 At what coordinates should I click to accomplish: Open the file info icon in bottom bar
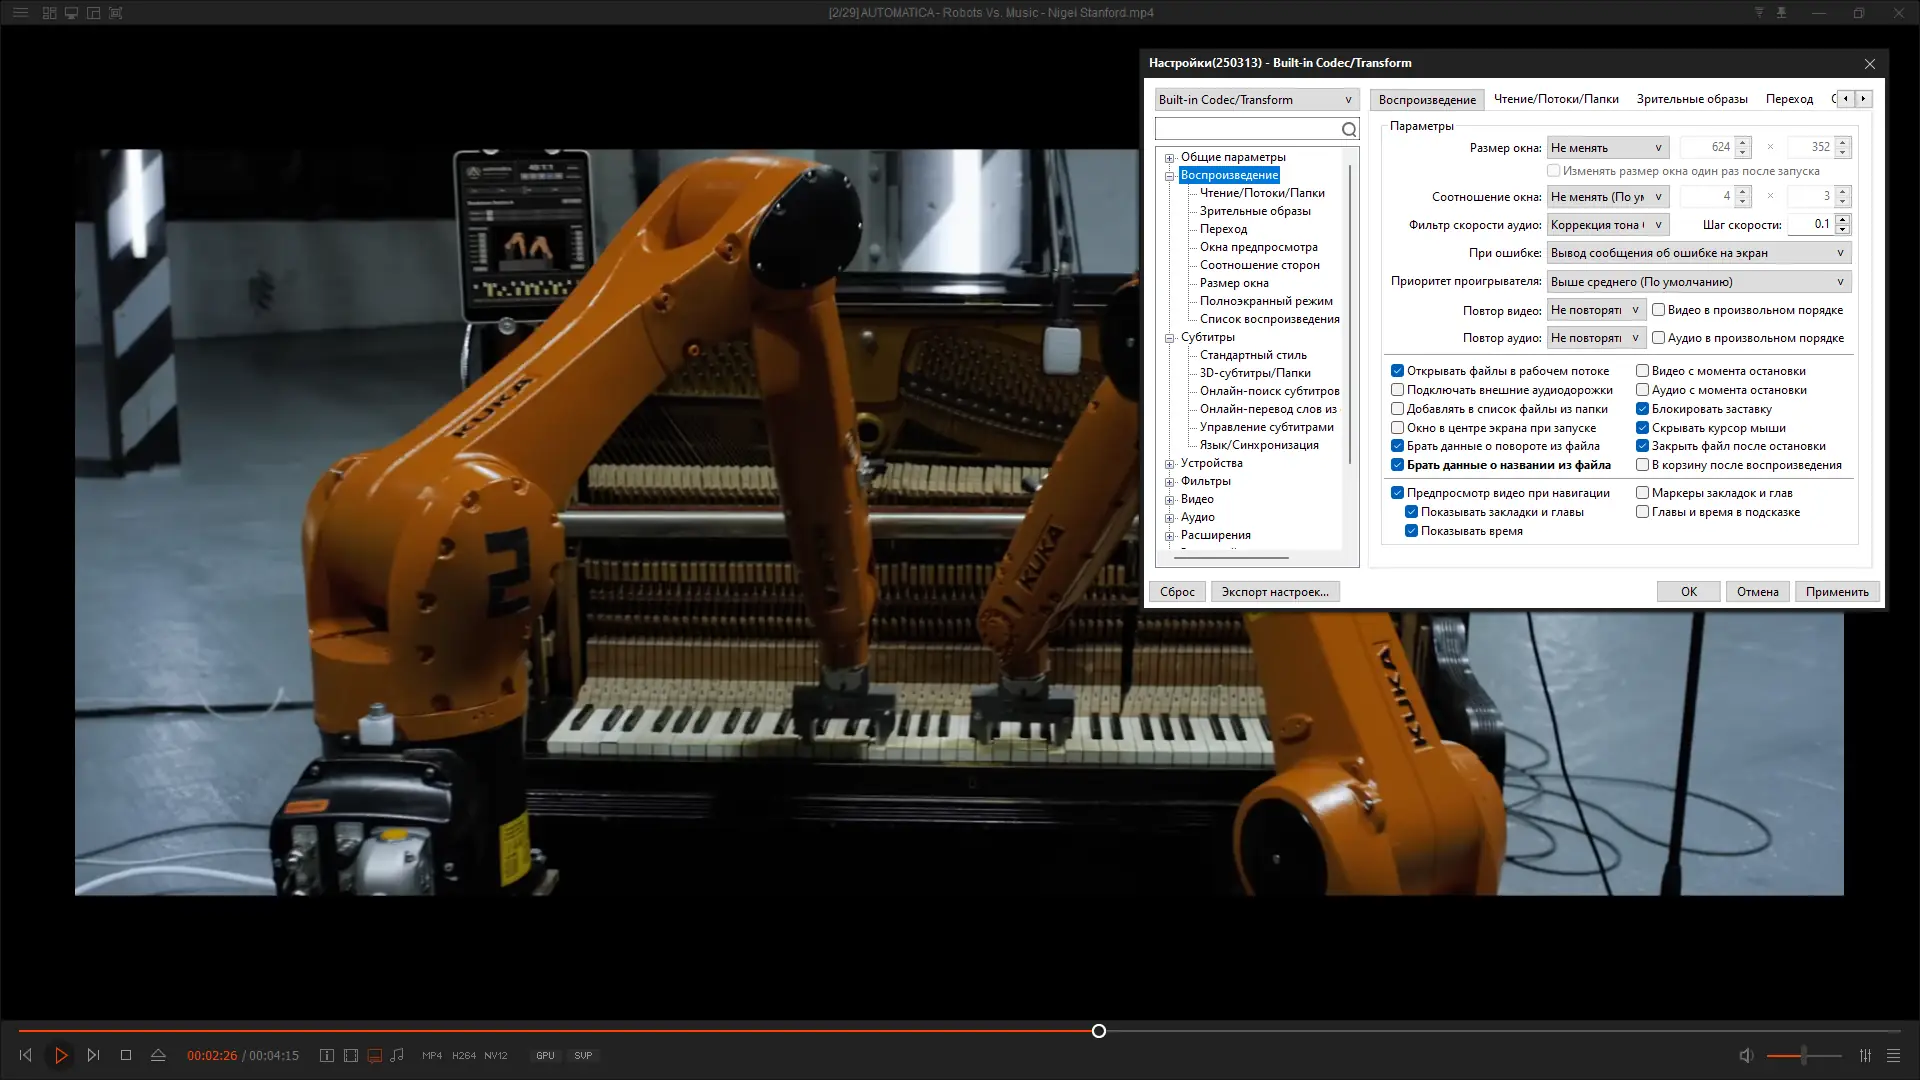click(326, 1055)
